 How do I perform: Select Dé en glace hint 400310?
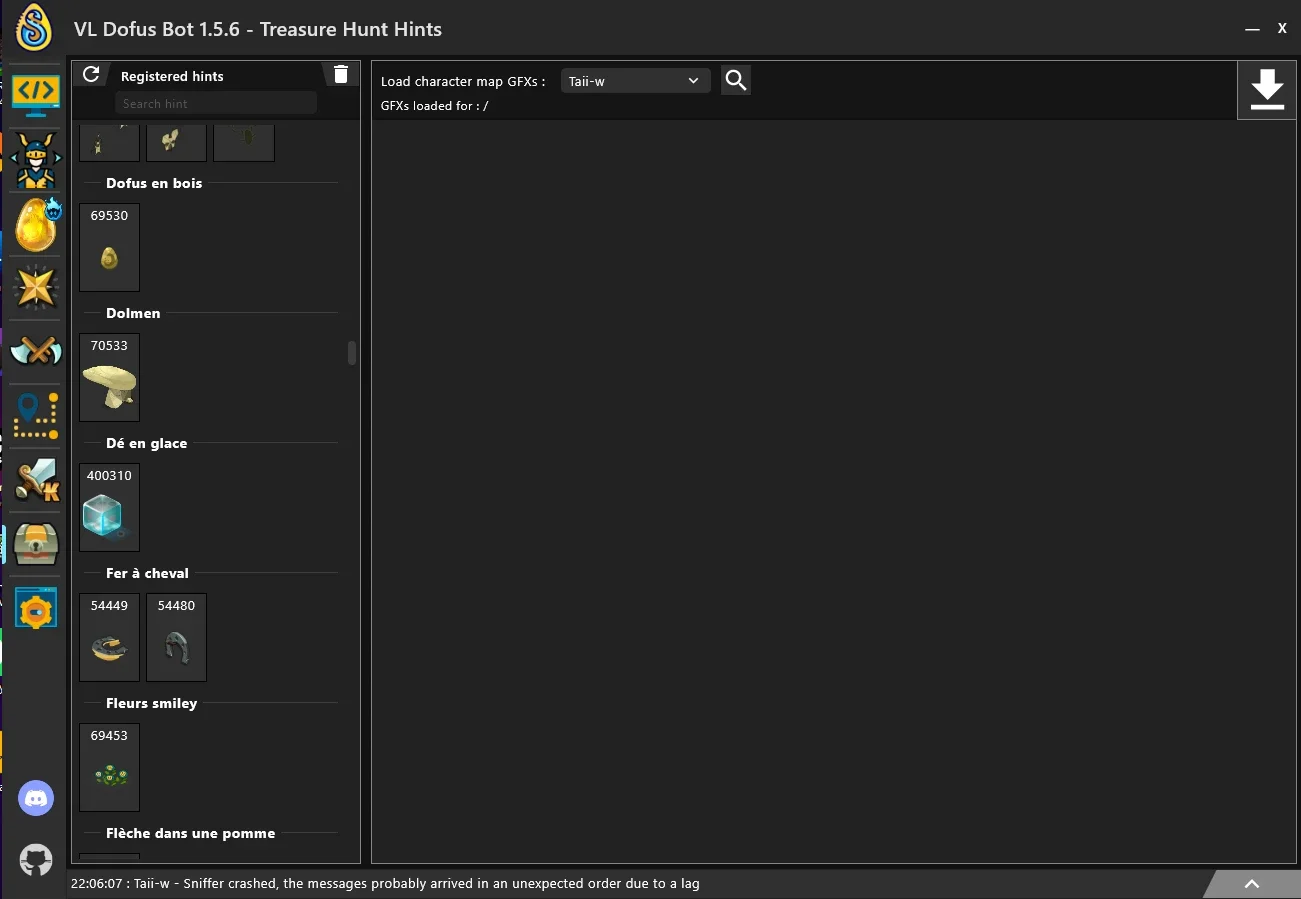pyautogui.click(x=109, y=508)
